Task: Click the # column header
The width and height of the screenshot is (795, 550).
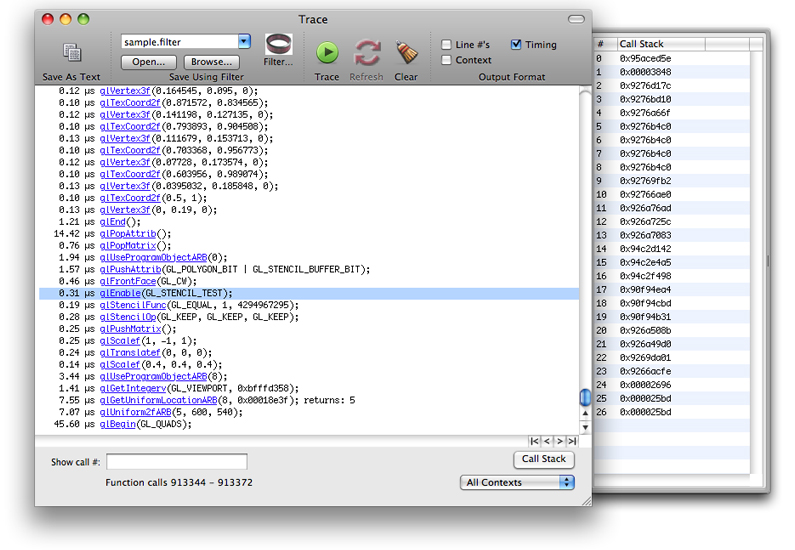Action: click(x=602, y=44)
